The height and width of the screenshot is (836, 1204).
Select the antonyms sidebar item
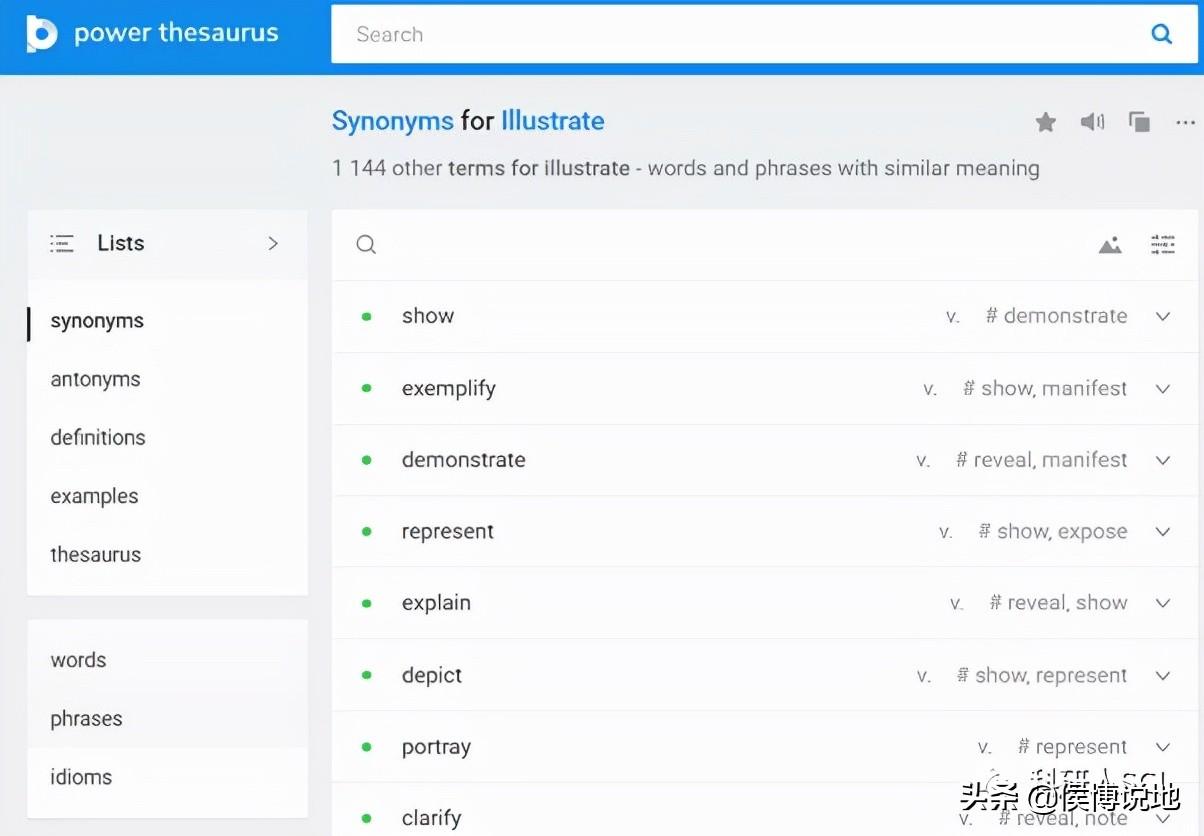coord(95,380)
